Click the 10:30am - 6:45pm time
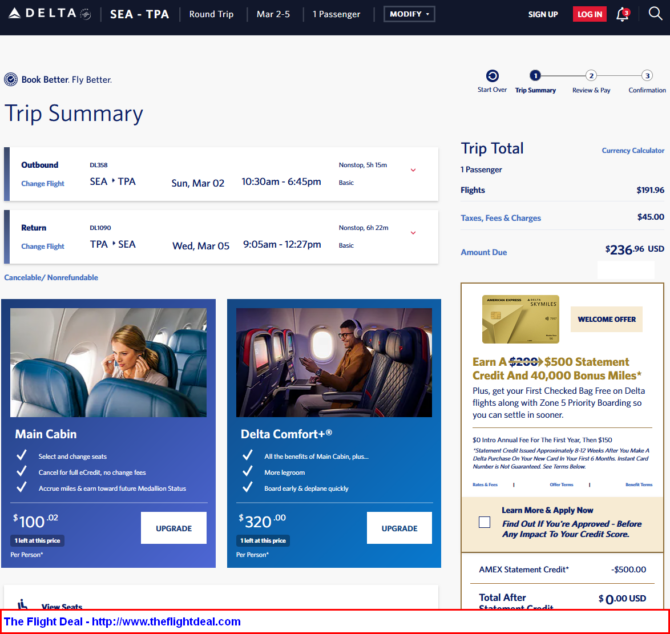The image size is (670, 634). 281,182
